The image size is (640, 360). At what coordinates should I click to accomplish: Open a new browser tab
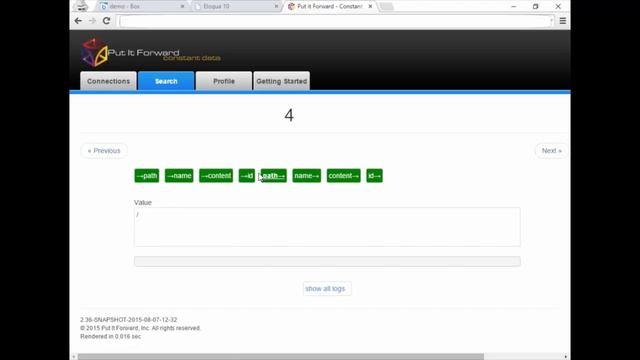coord(386,7)
